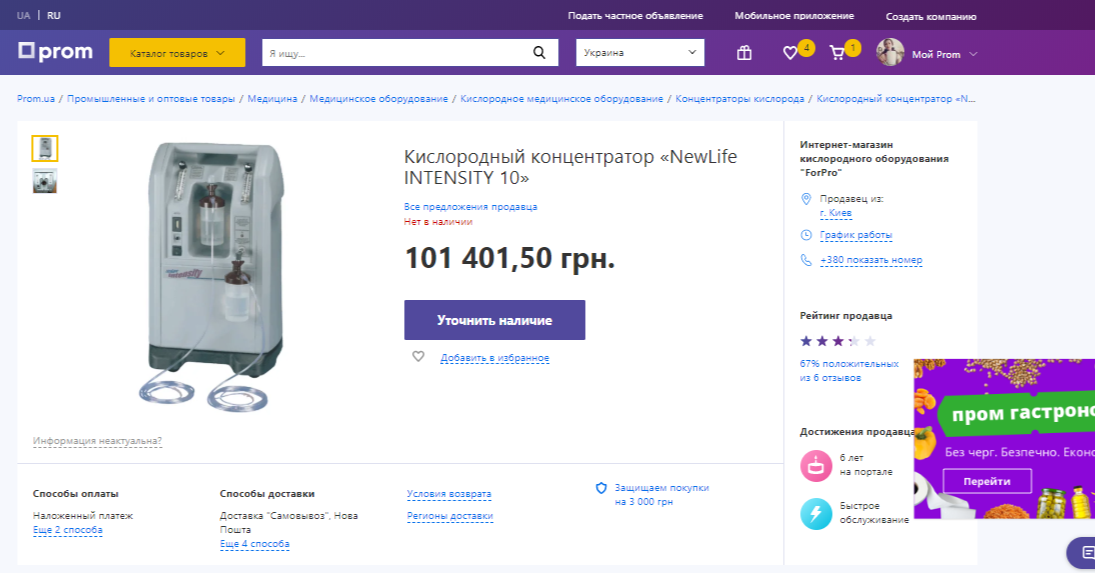Click the user avatar picture
Image resolution: width=1095 pixels, height=573 pixels.
(x=890, y=52)
